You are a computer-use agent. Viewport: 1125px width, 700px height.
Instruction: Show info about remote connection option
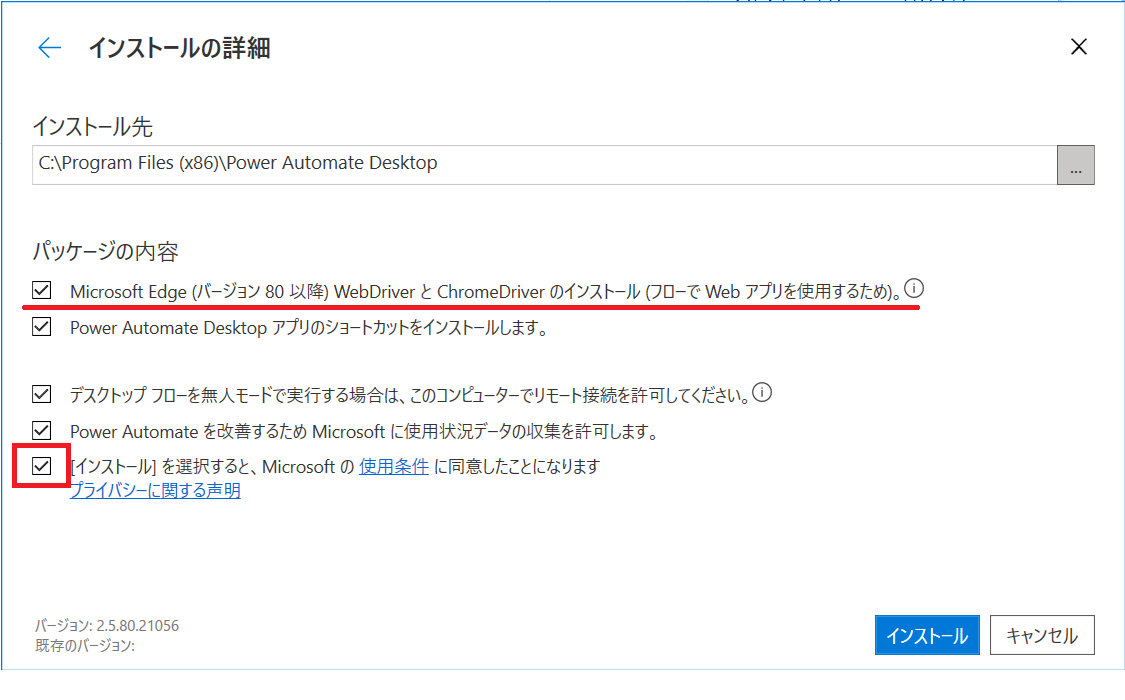point(762,392)
